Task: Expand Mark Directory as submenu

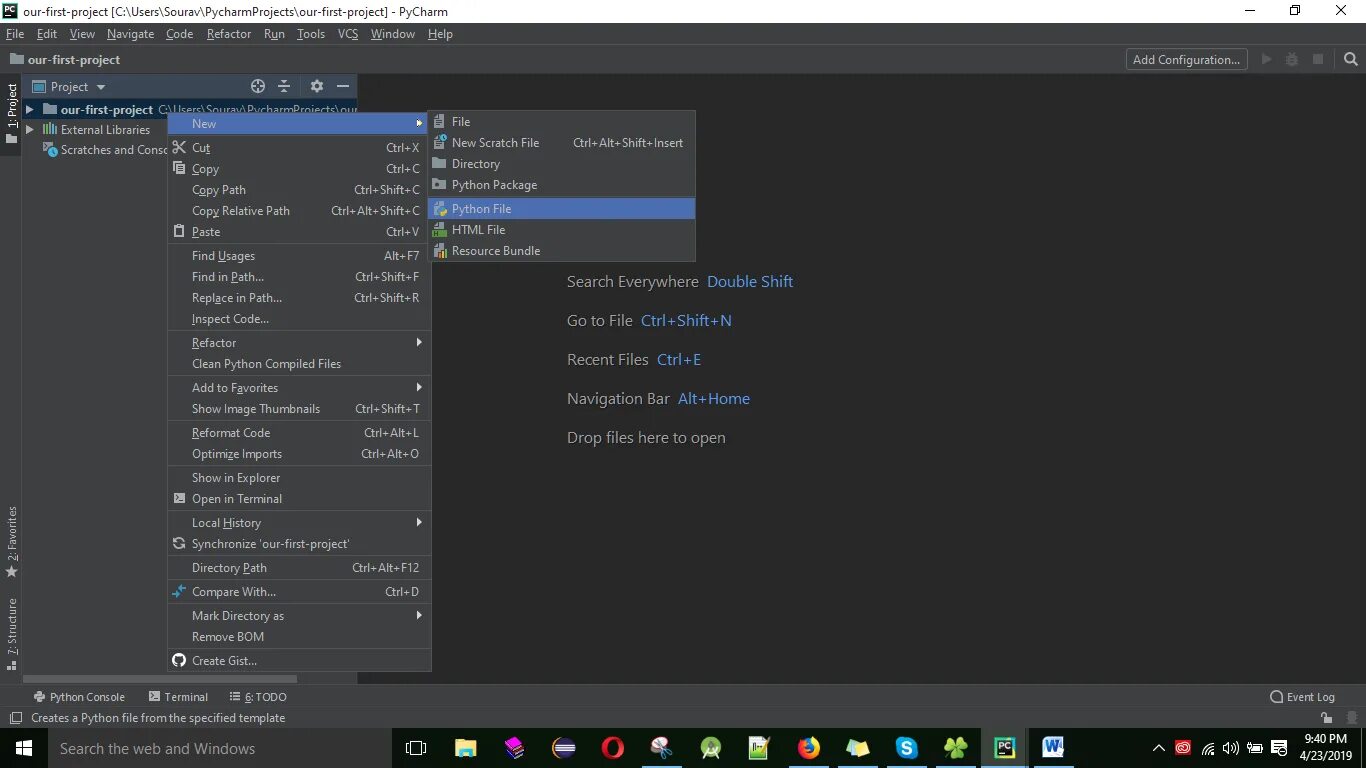Action: 419,615
